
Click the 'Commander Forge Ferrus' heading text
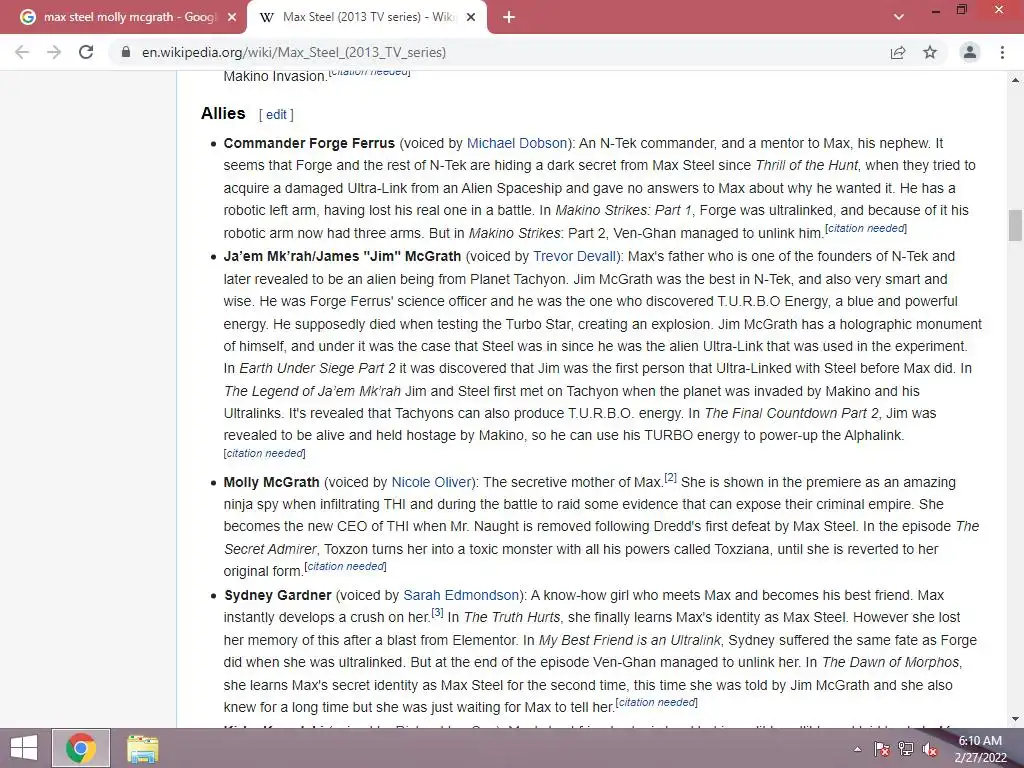coord(309,143)
